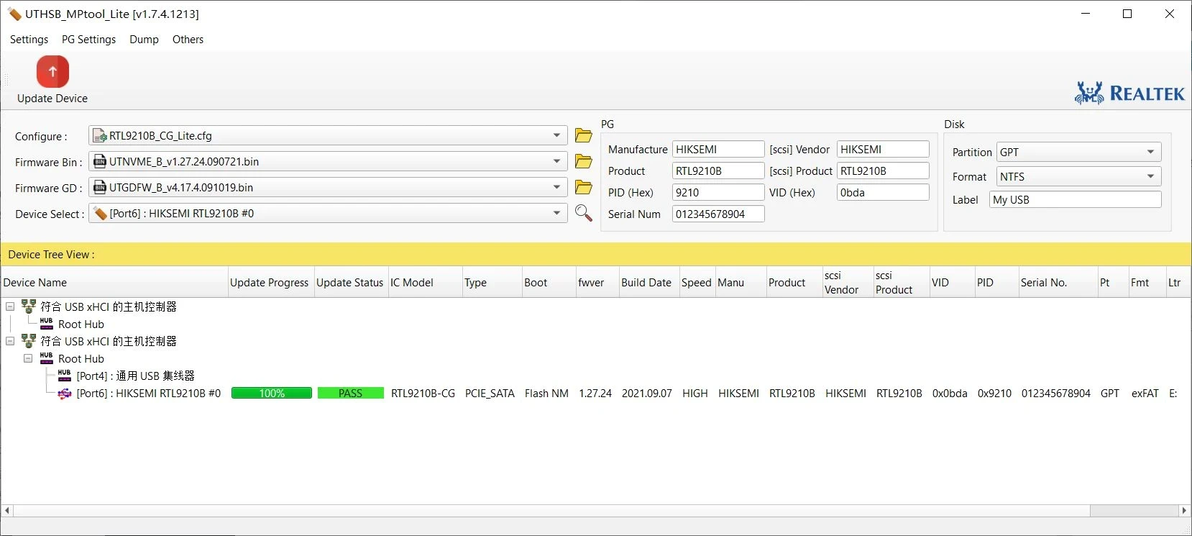Click the first xHCI host controller icon

(29, 306)
